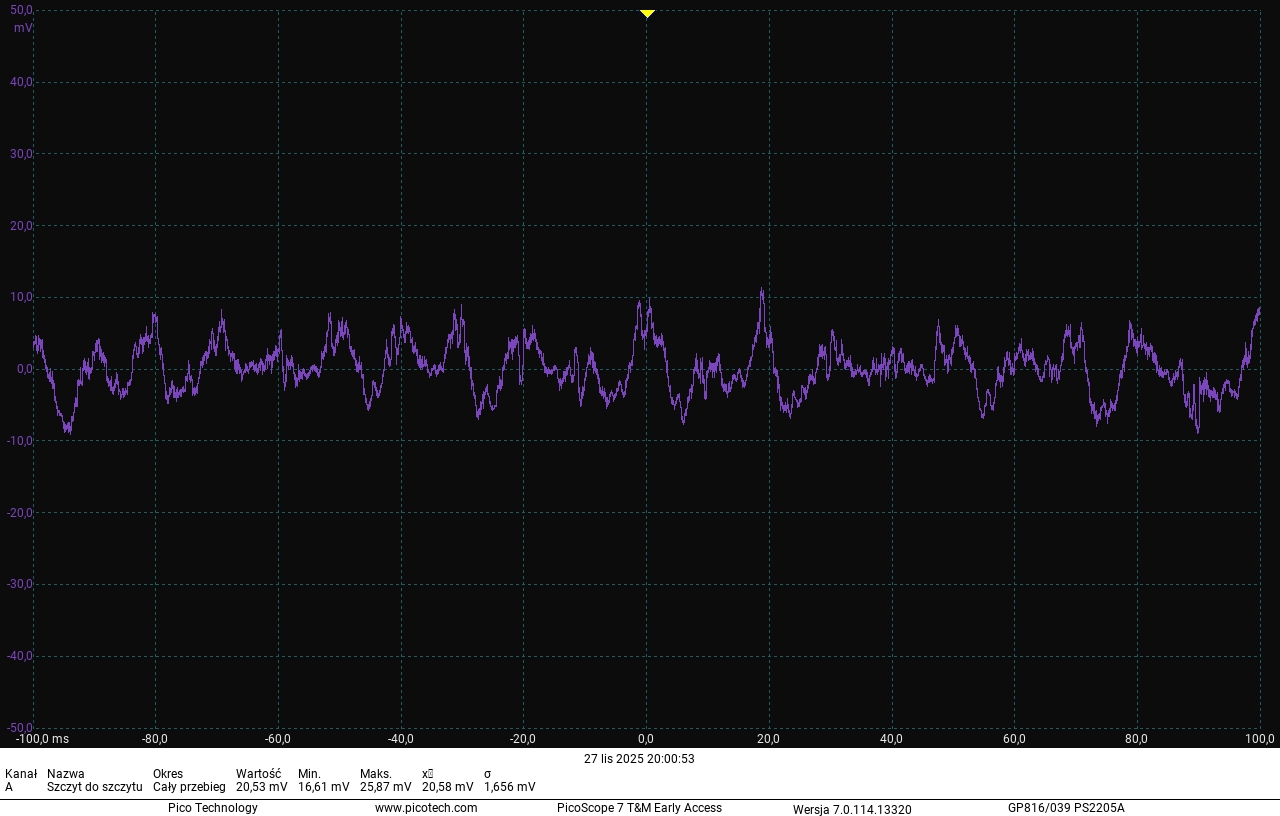Select the 20,53 mV measurement value
1280x816 pixels.
(x=261, y=787)
